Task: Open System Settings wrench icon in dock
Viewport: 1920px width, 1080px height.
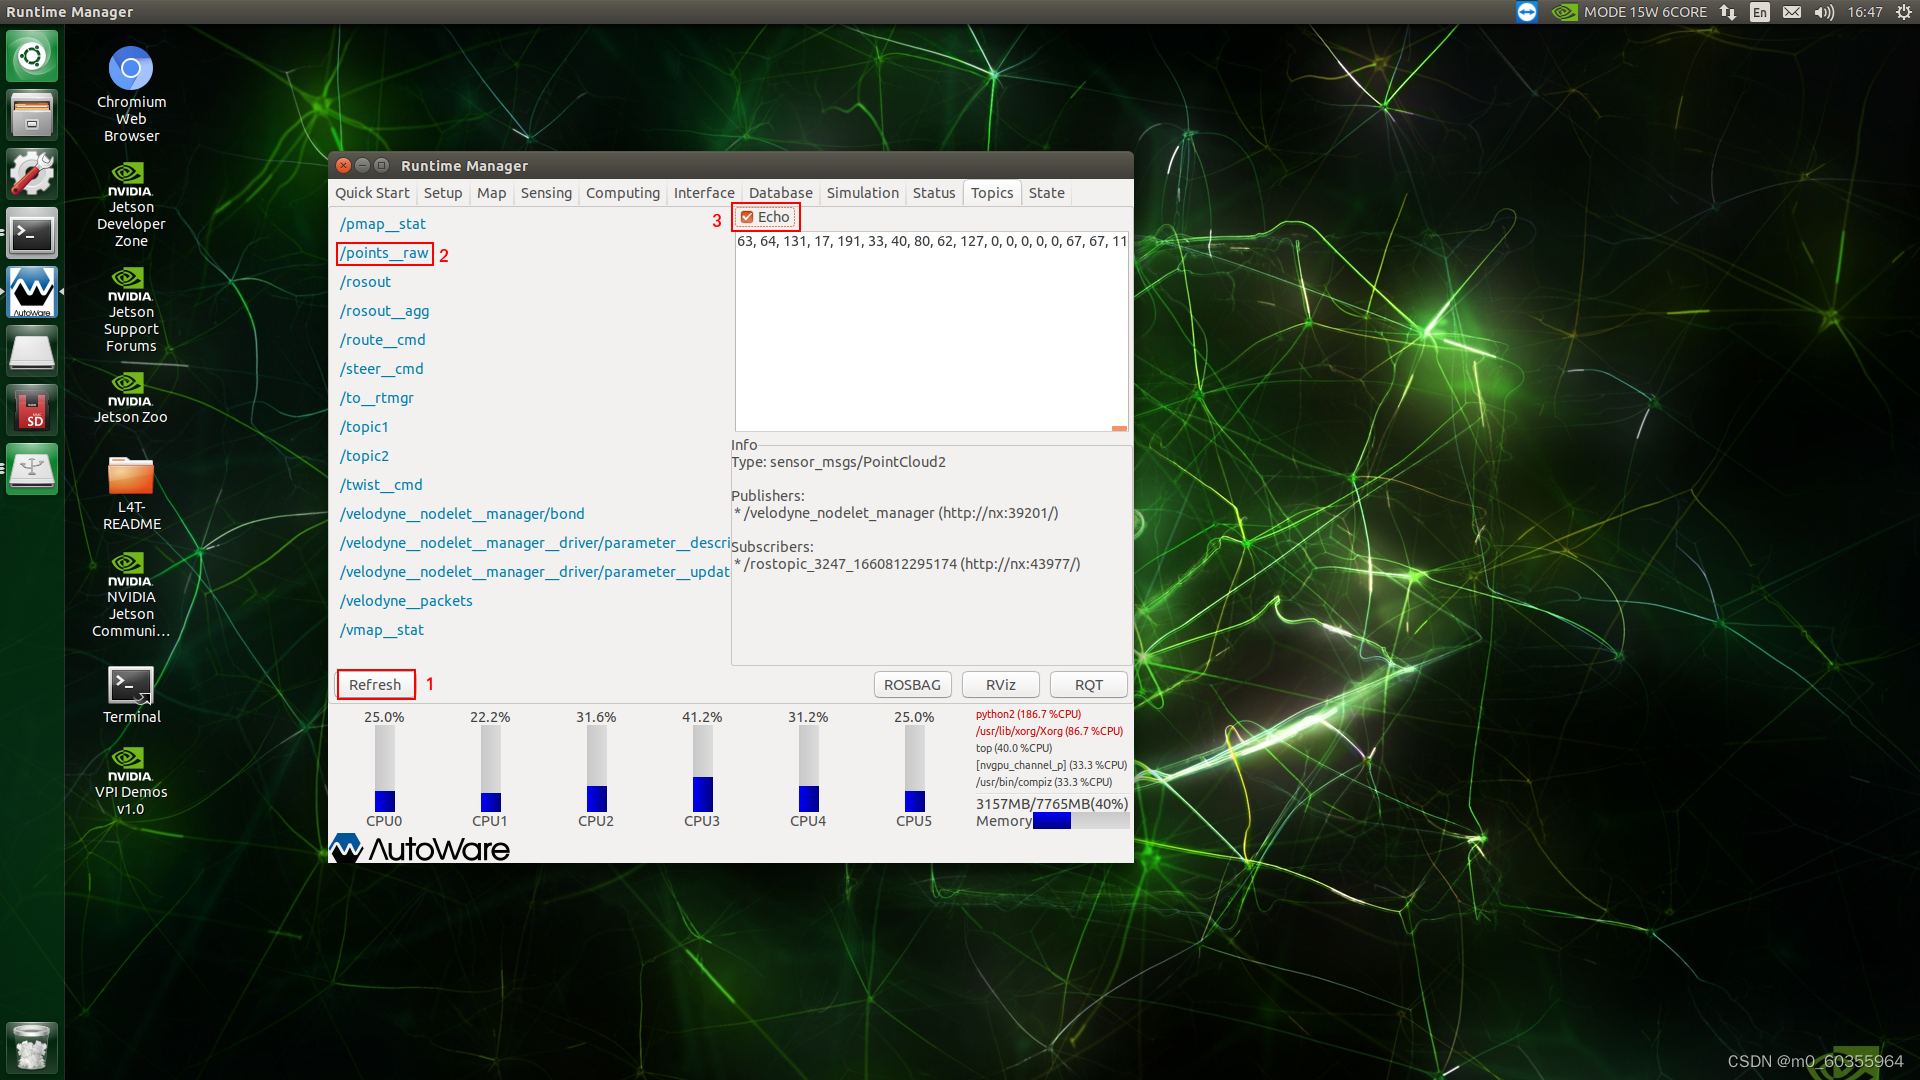Action: pyautogui.click(x=32, y=174)
